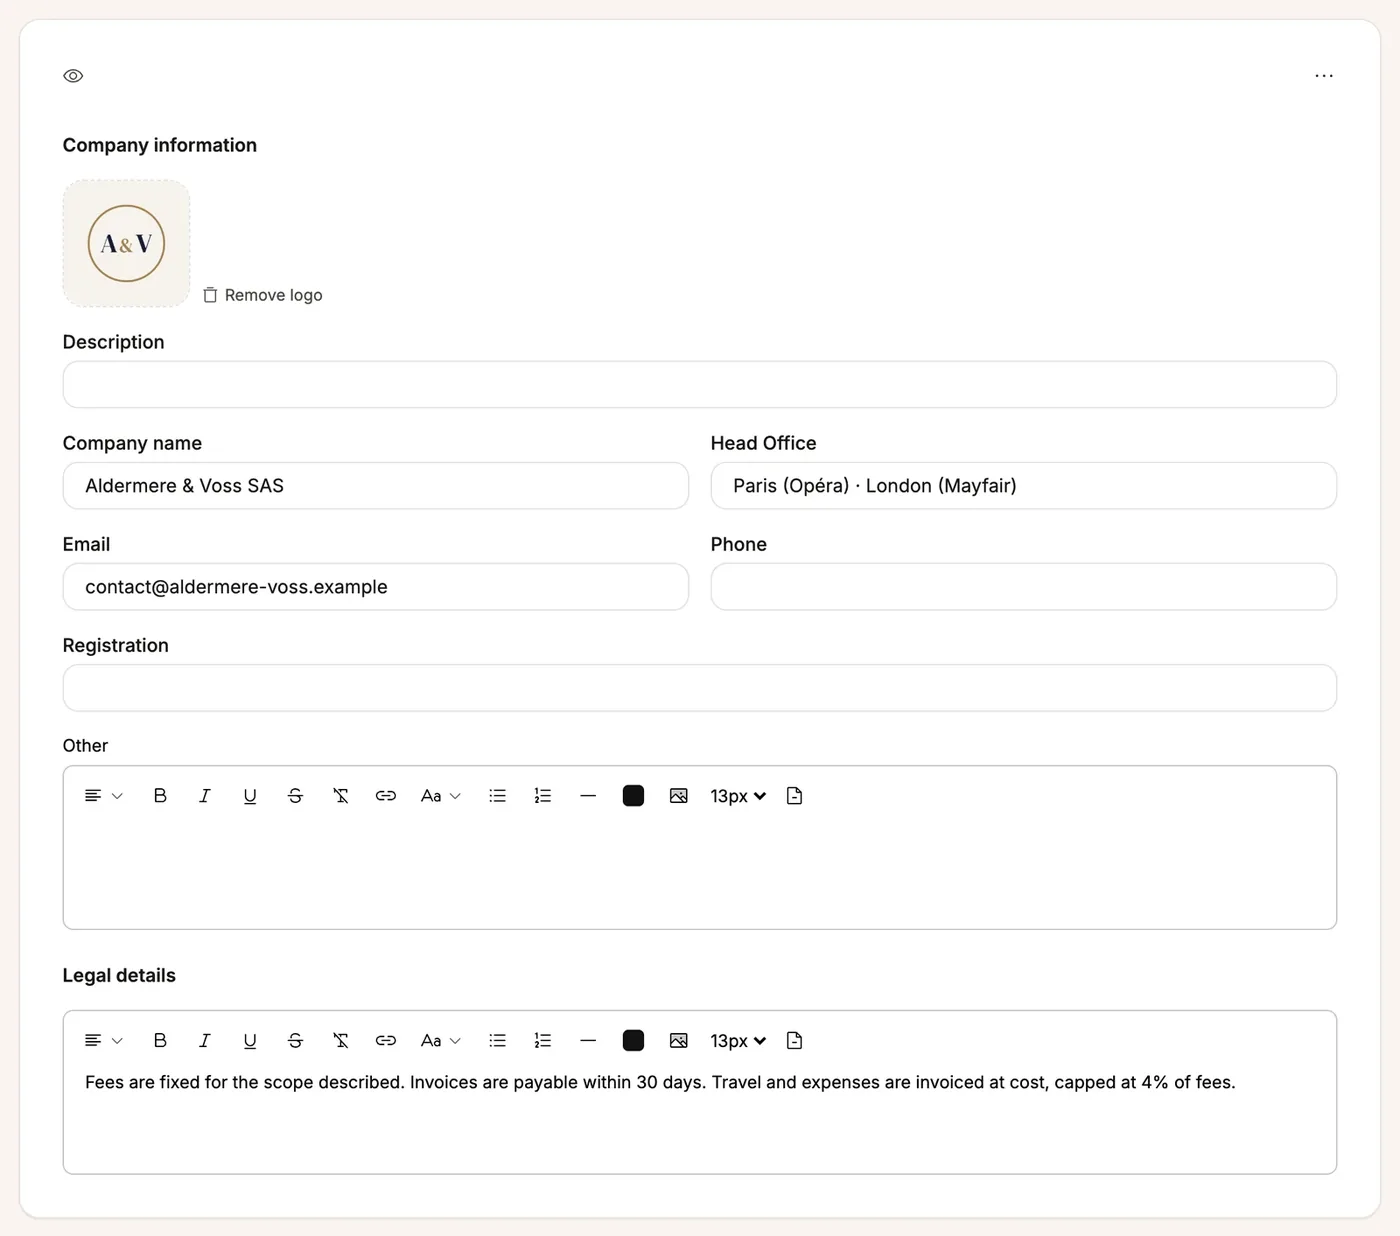1400x1236 pixels.
Task: Click the legal text starting "Fees are fixed"
Action: (x=660, y=1083)
